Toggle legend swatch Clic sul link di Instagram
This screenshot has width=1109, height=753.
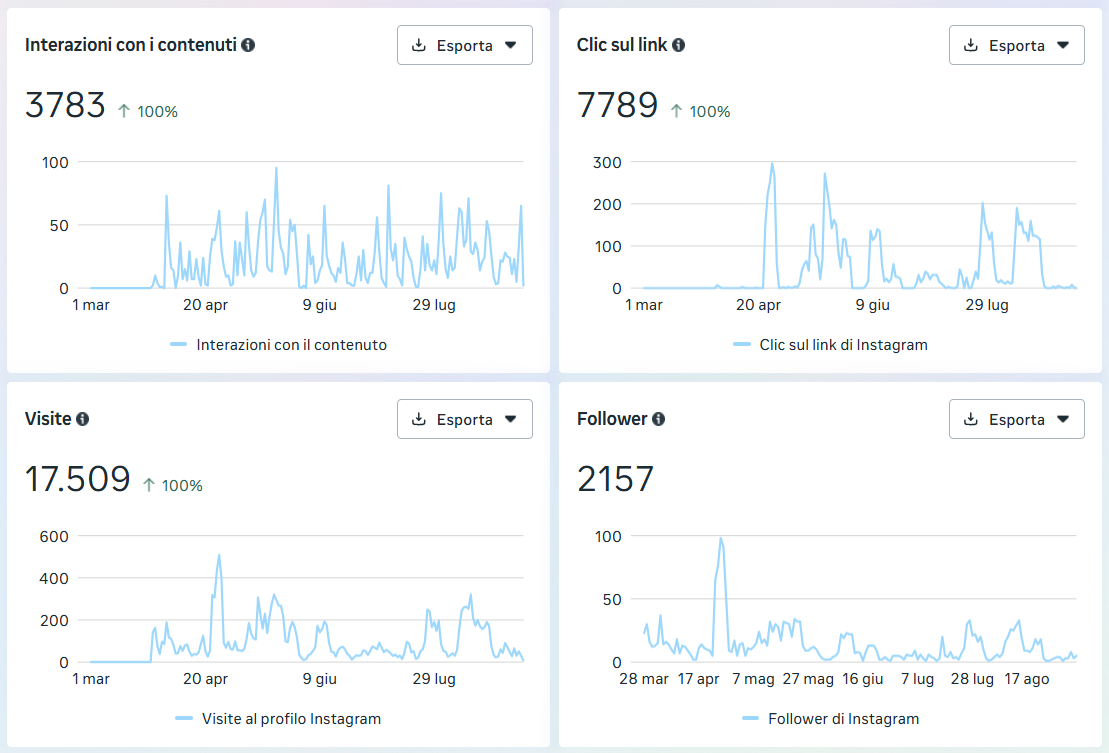(742, 344)
